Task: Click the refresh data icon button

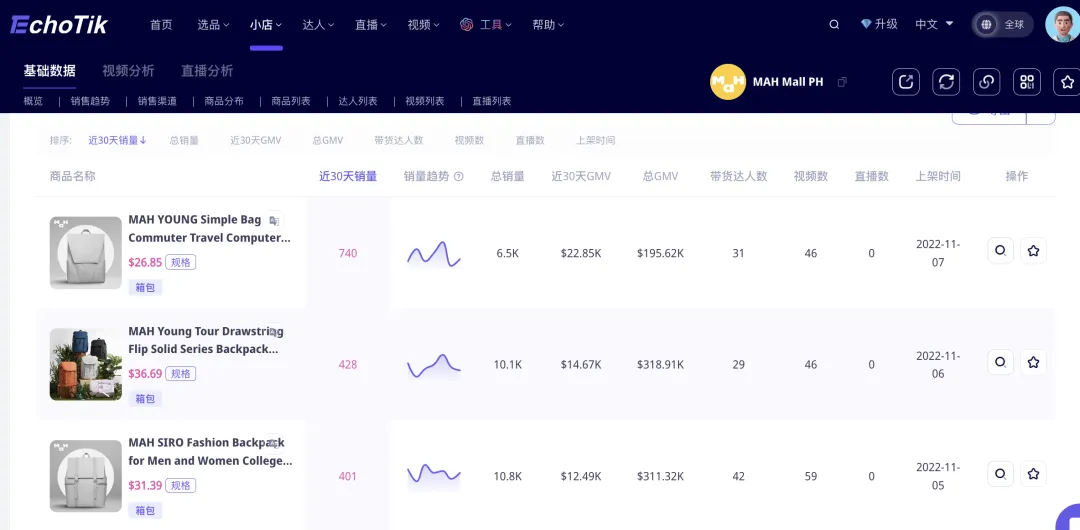Action: click(x=946, y=82)
